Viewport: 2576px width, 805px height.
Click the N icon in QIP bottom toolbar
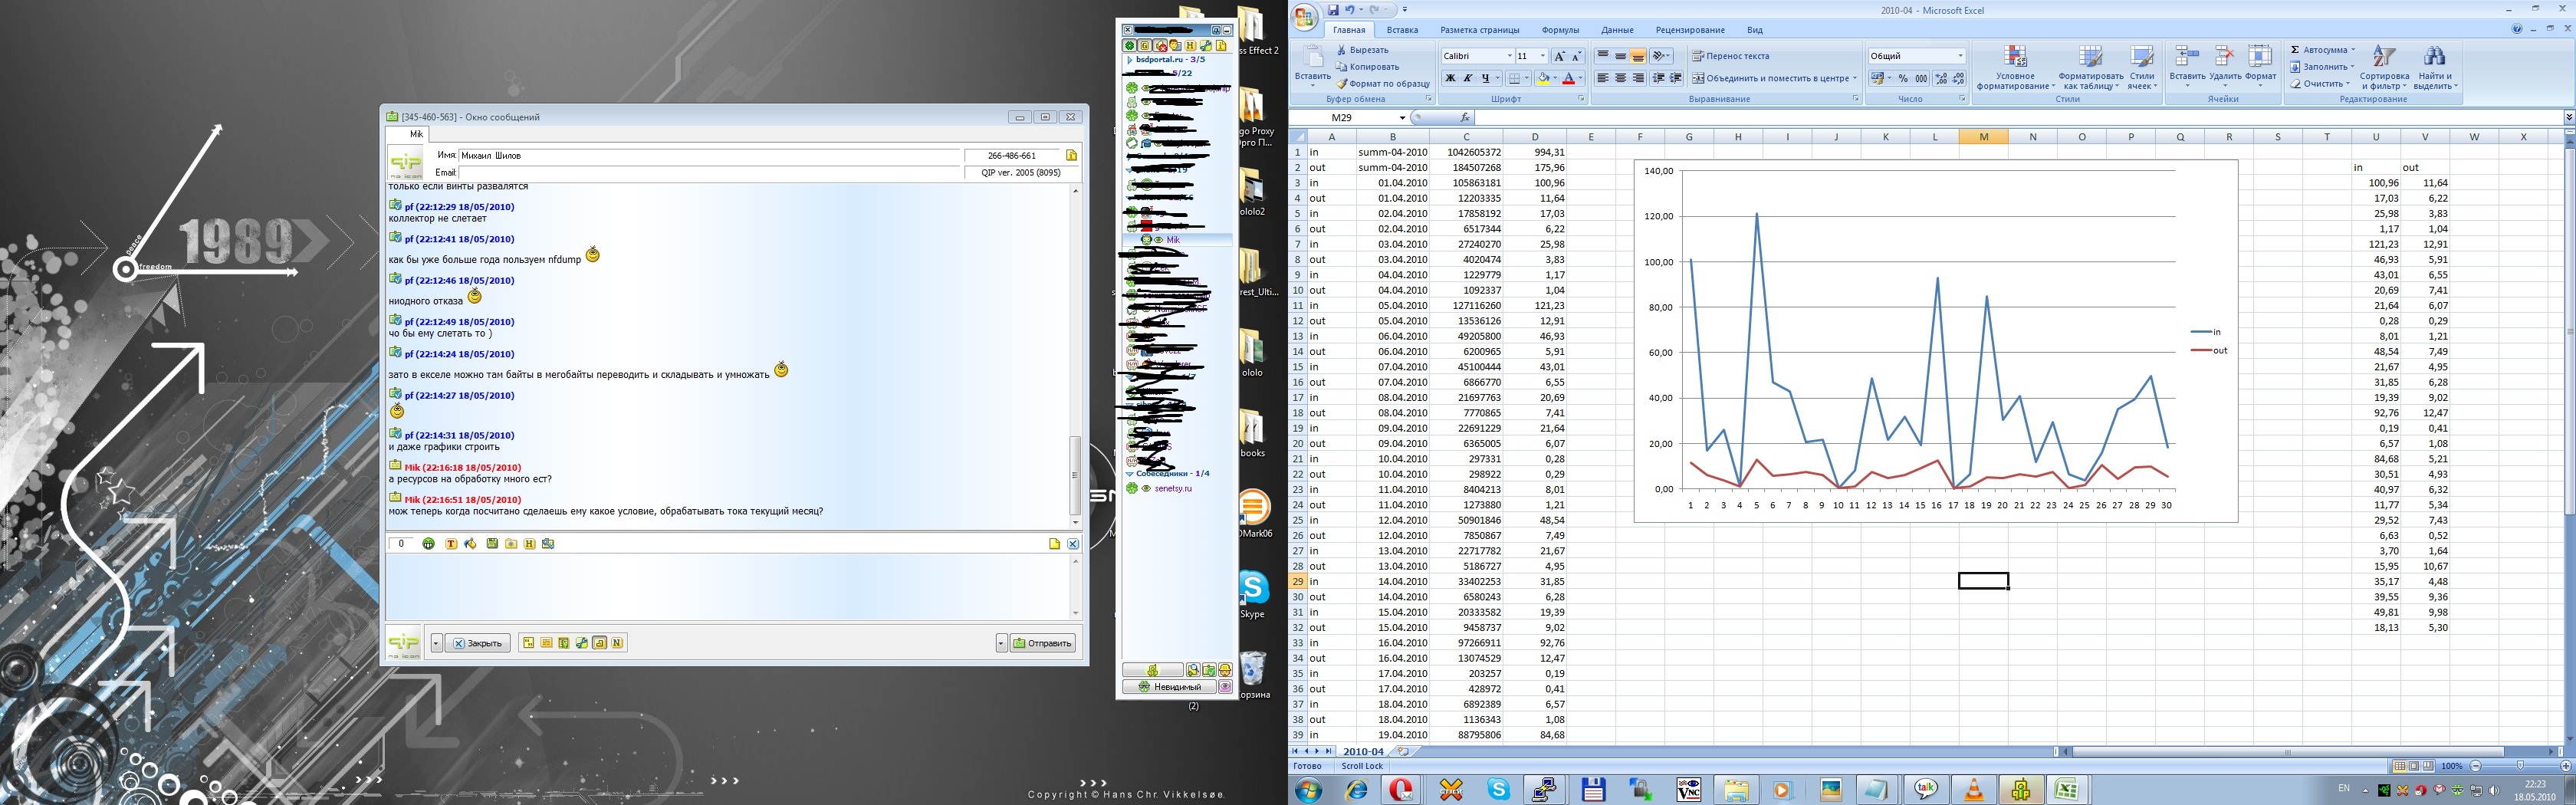617,643
